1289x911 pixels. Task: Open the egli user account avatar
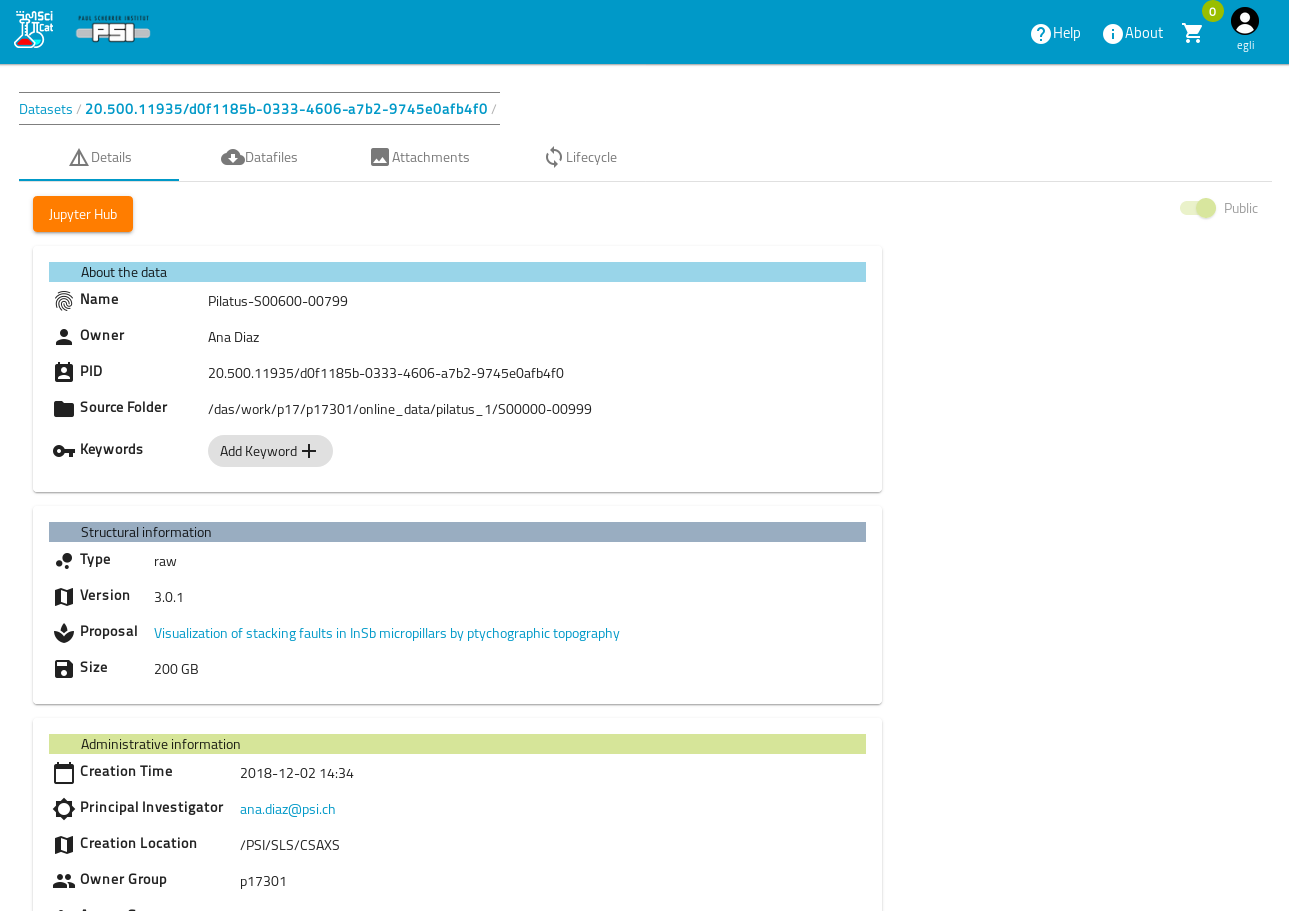tap(1244, 22)
